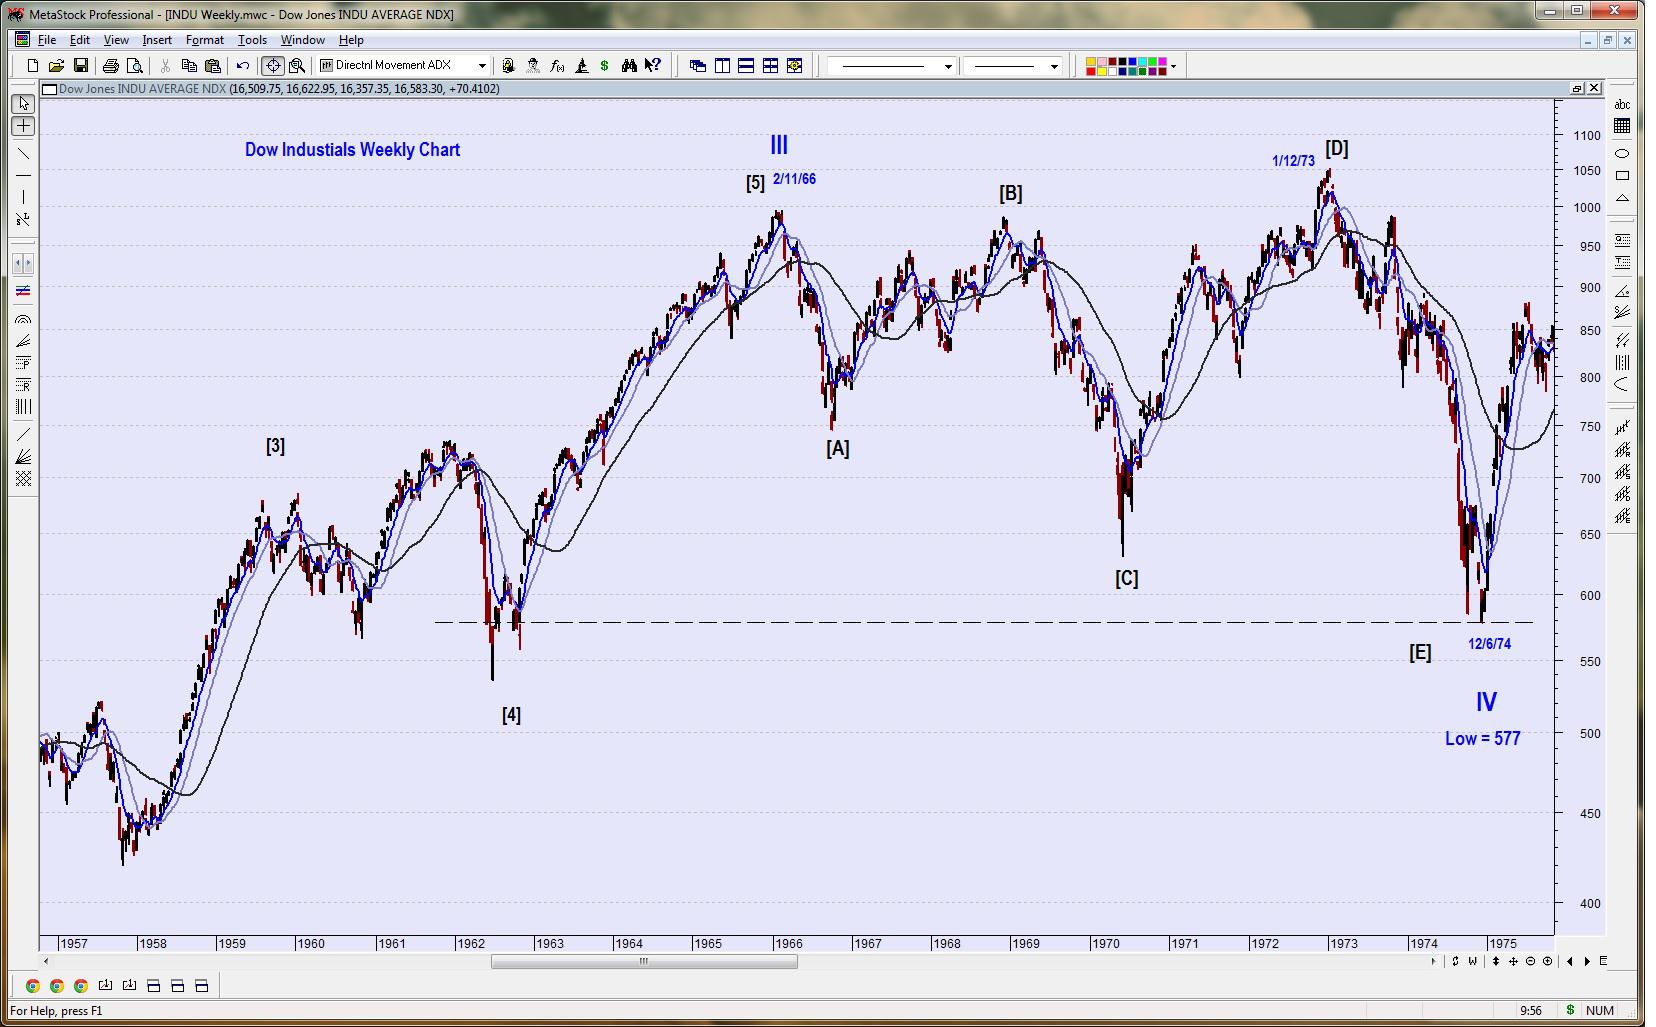Viewport: 1656px width, 1027px height.
Task: Open the Directnl Movement ADX indicator dropdown
Action: click(x=481, y=64)
